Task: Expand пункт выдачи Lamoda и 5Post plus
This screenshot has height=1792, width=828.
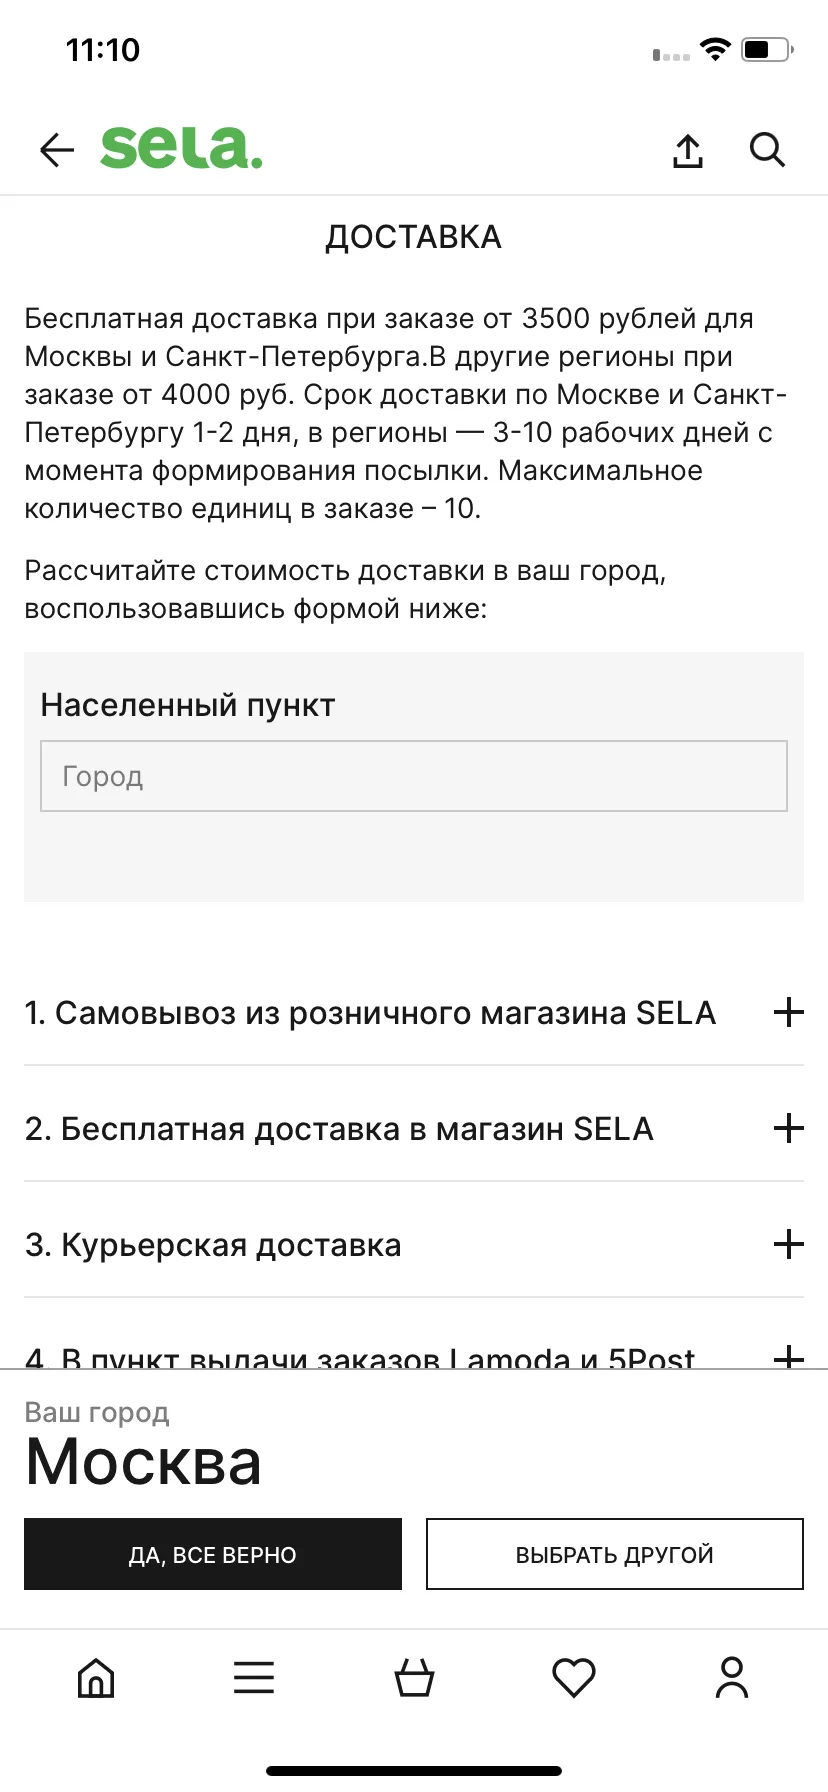Action: pos(789,1357)
